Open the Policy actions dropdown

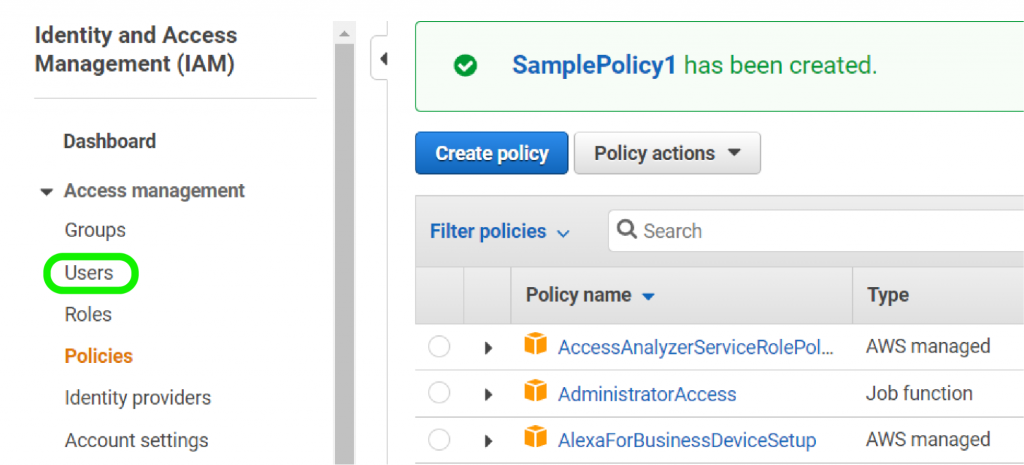(667, 153)
